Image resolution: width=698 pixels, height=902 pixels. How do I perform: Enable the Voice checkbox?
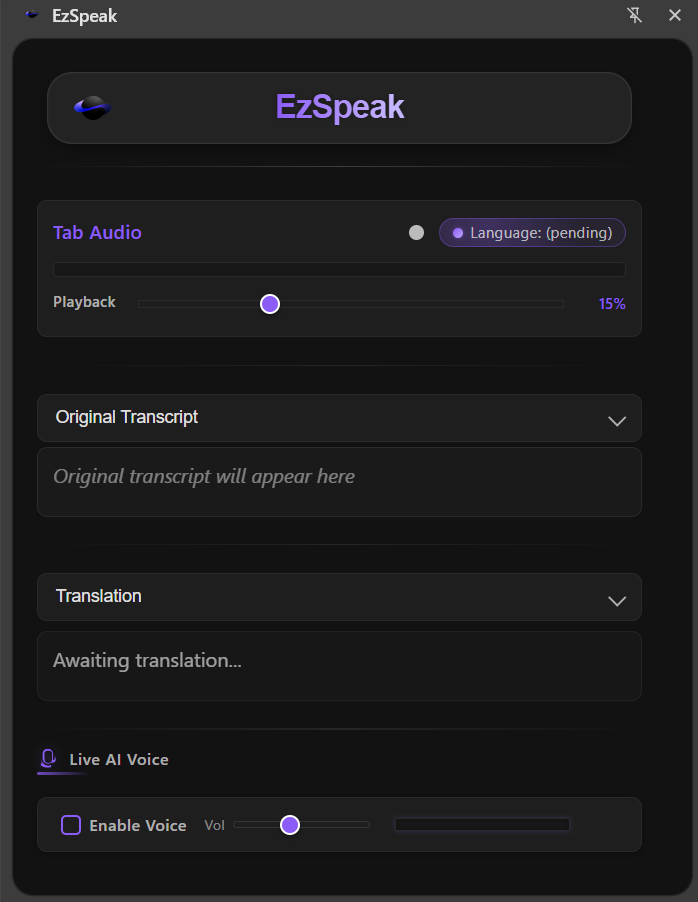click(71, 825)
